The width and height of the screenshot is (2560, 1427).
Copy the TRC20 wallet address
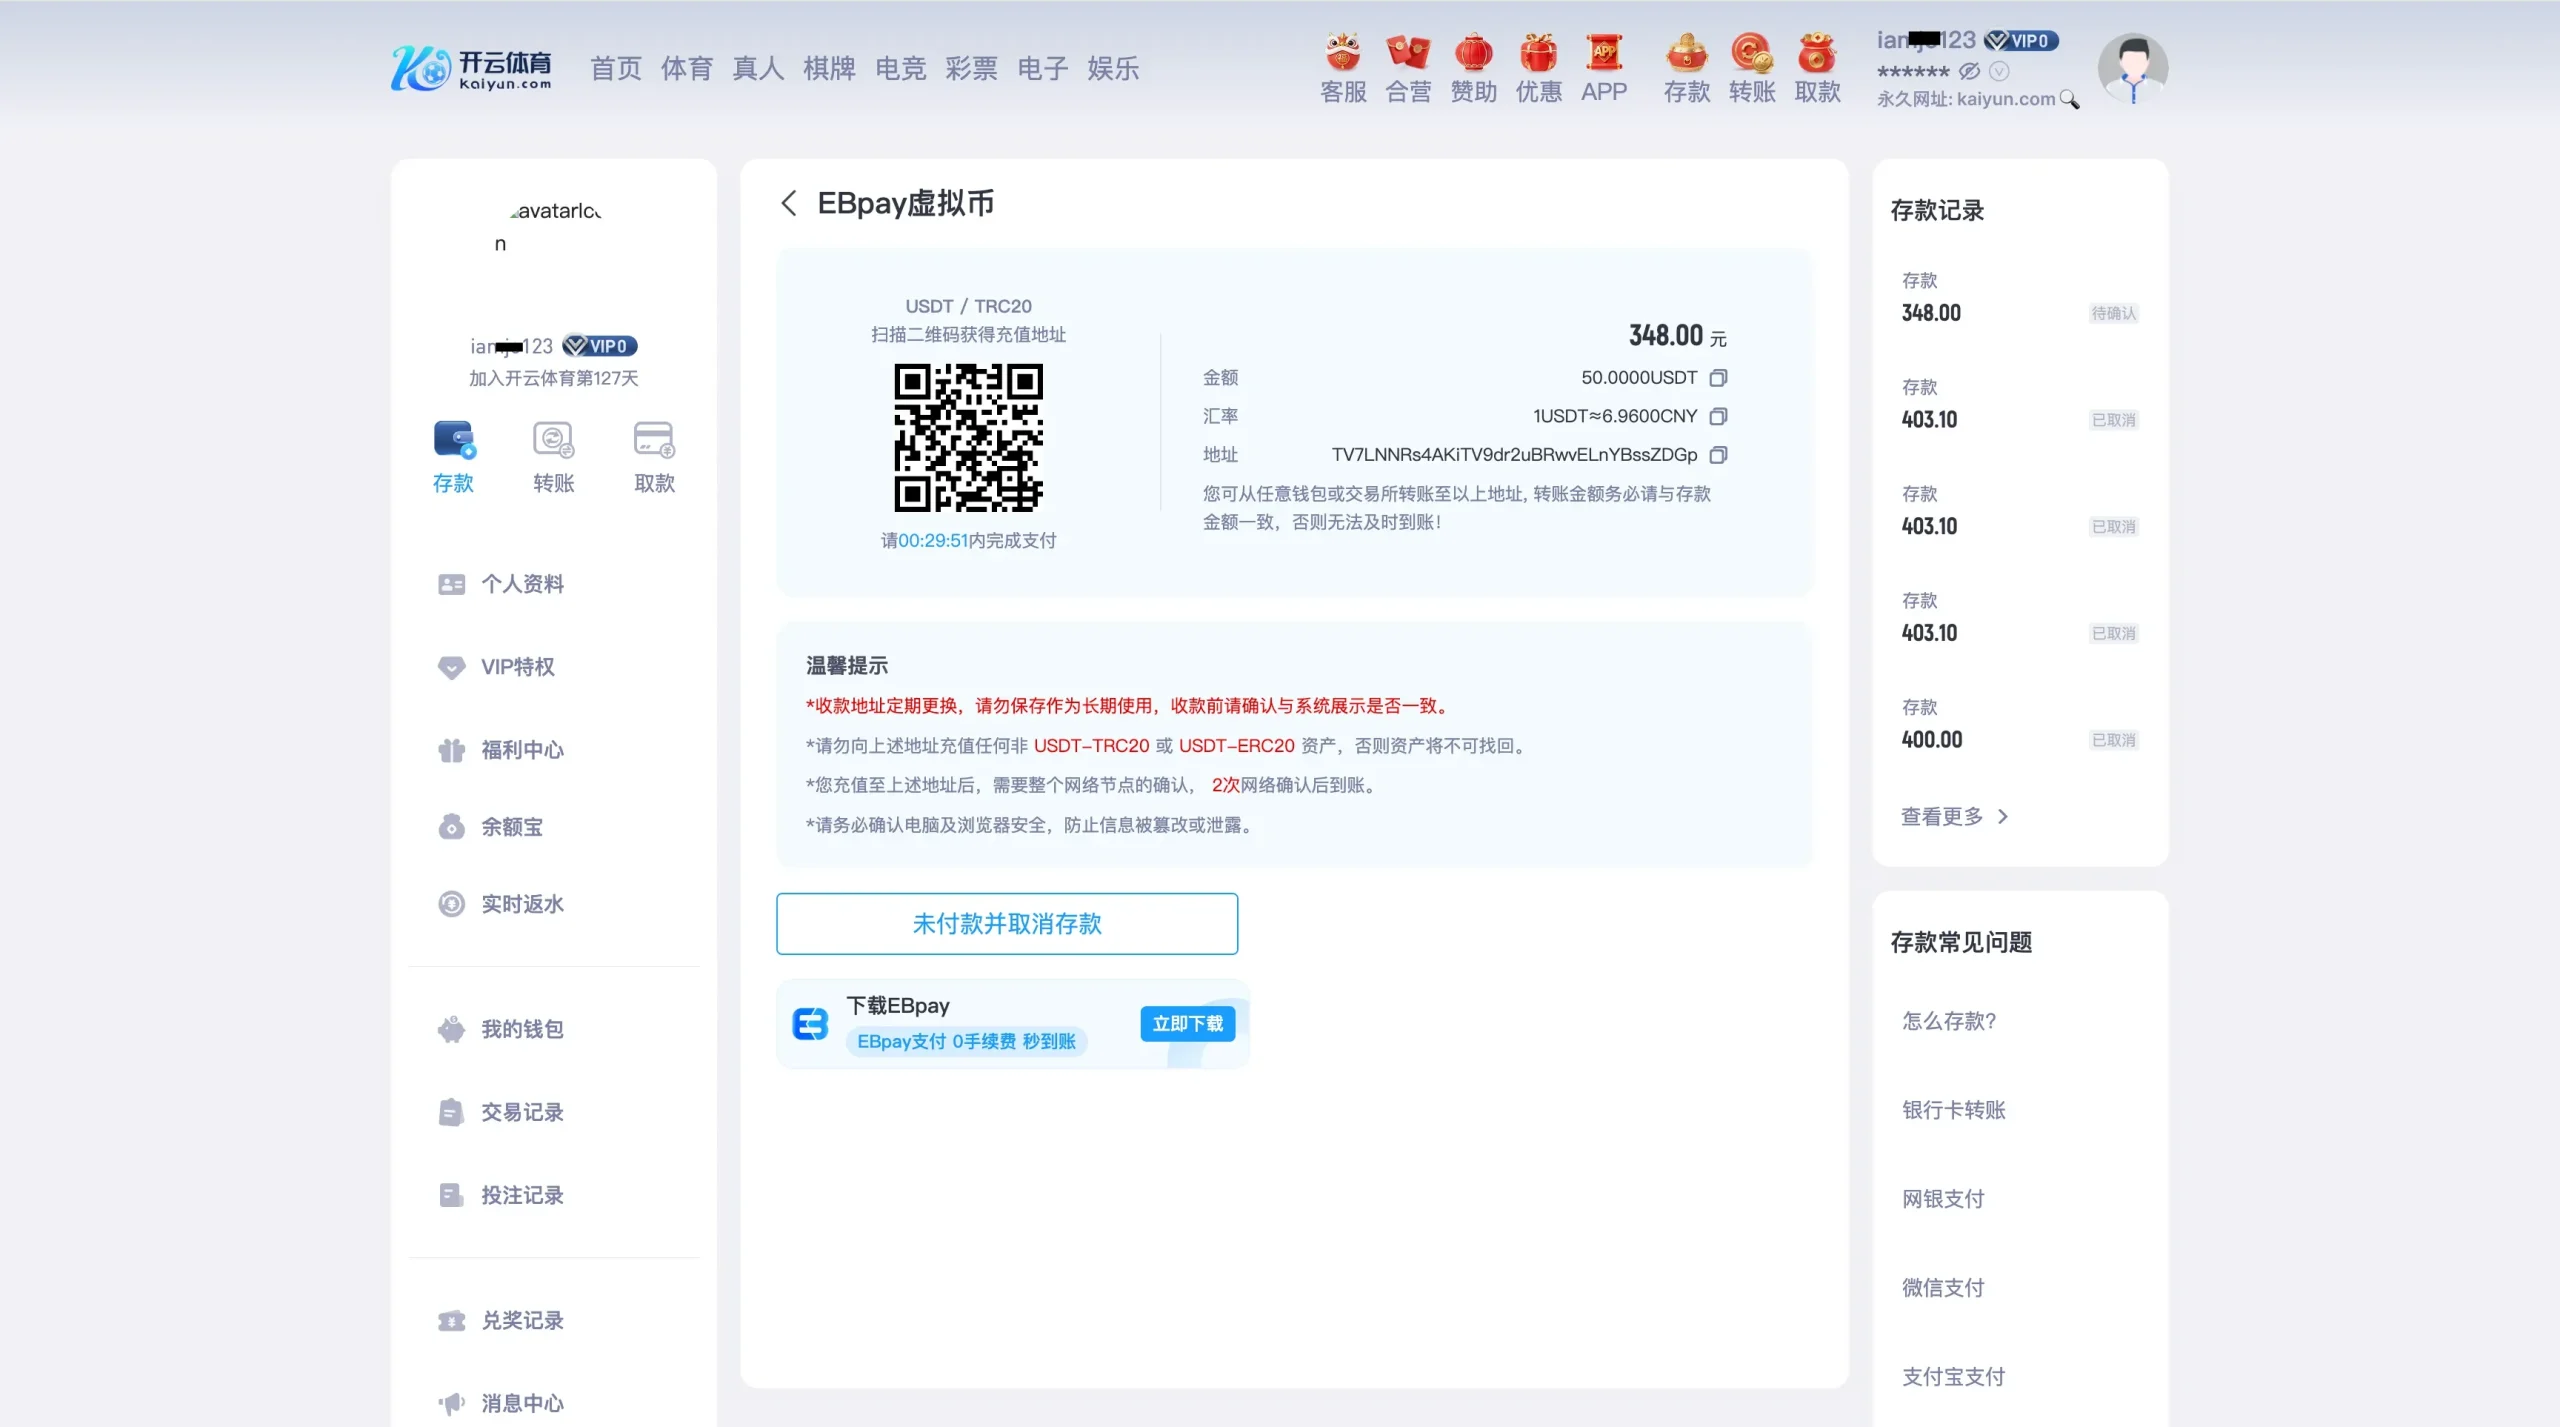(x=1718, y=455)
